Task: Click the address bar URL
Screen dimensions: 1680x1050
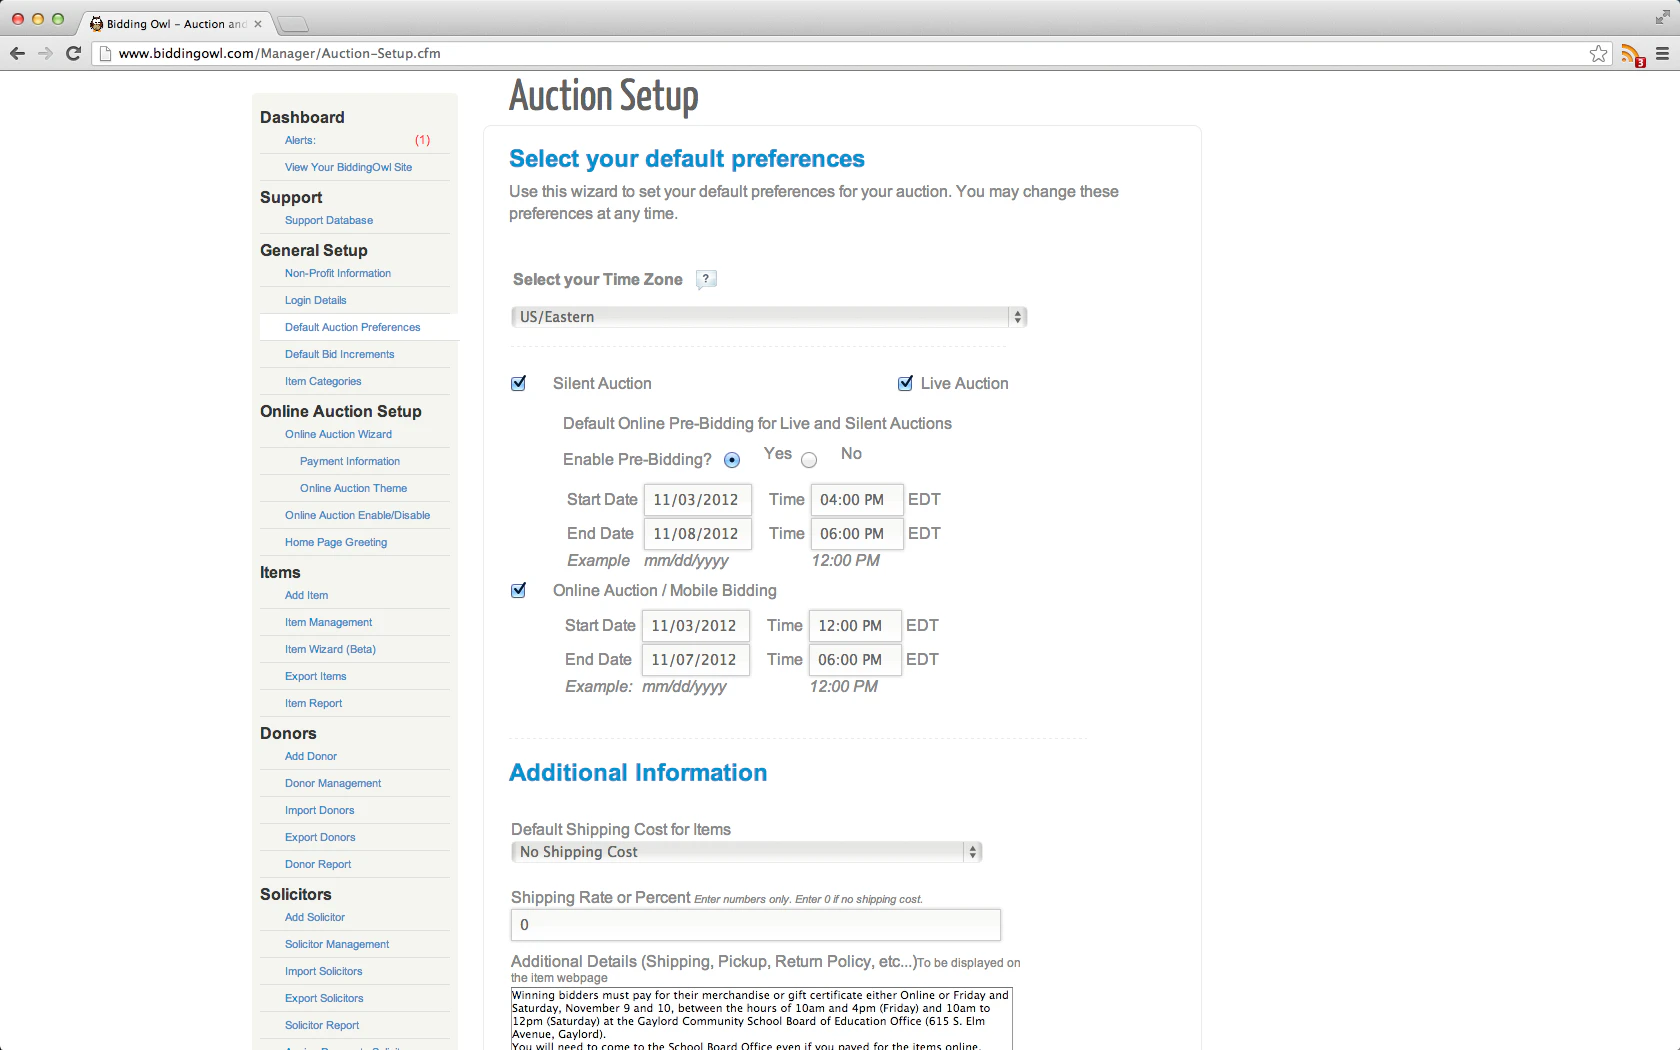Action: [x=279, y=54]
